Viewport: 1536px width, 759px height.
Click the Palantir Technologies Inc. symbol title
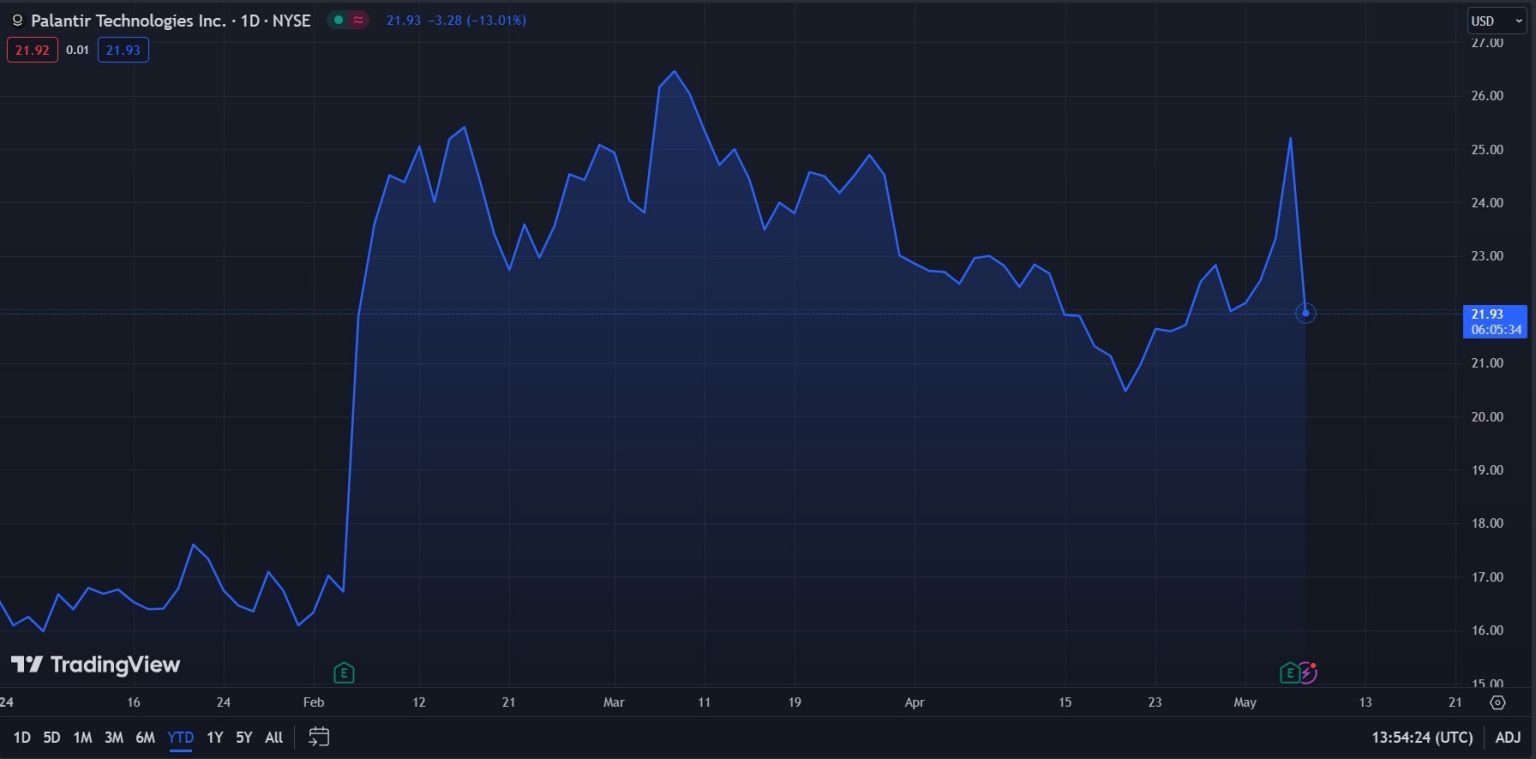tap(128, 20)
